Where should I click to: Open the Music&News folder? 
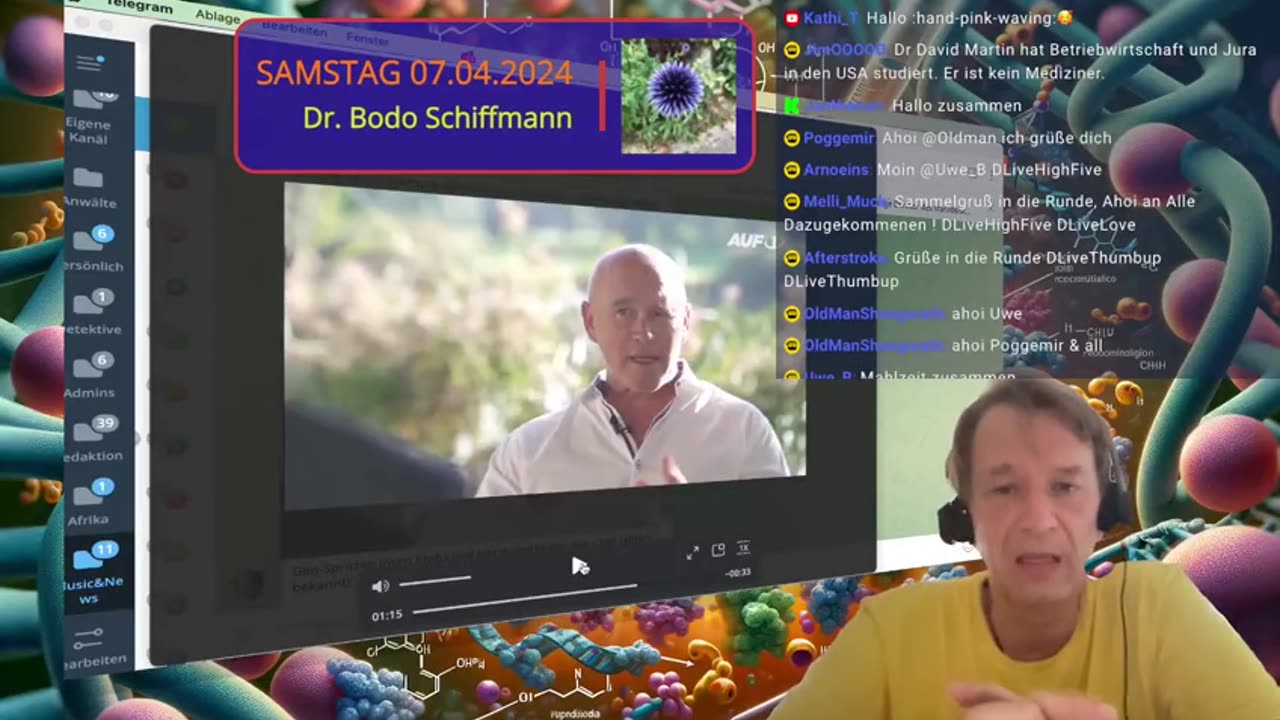(x=92, y=571)
